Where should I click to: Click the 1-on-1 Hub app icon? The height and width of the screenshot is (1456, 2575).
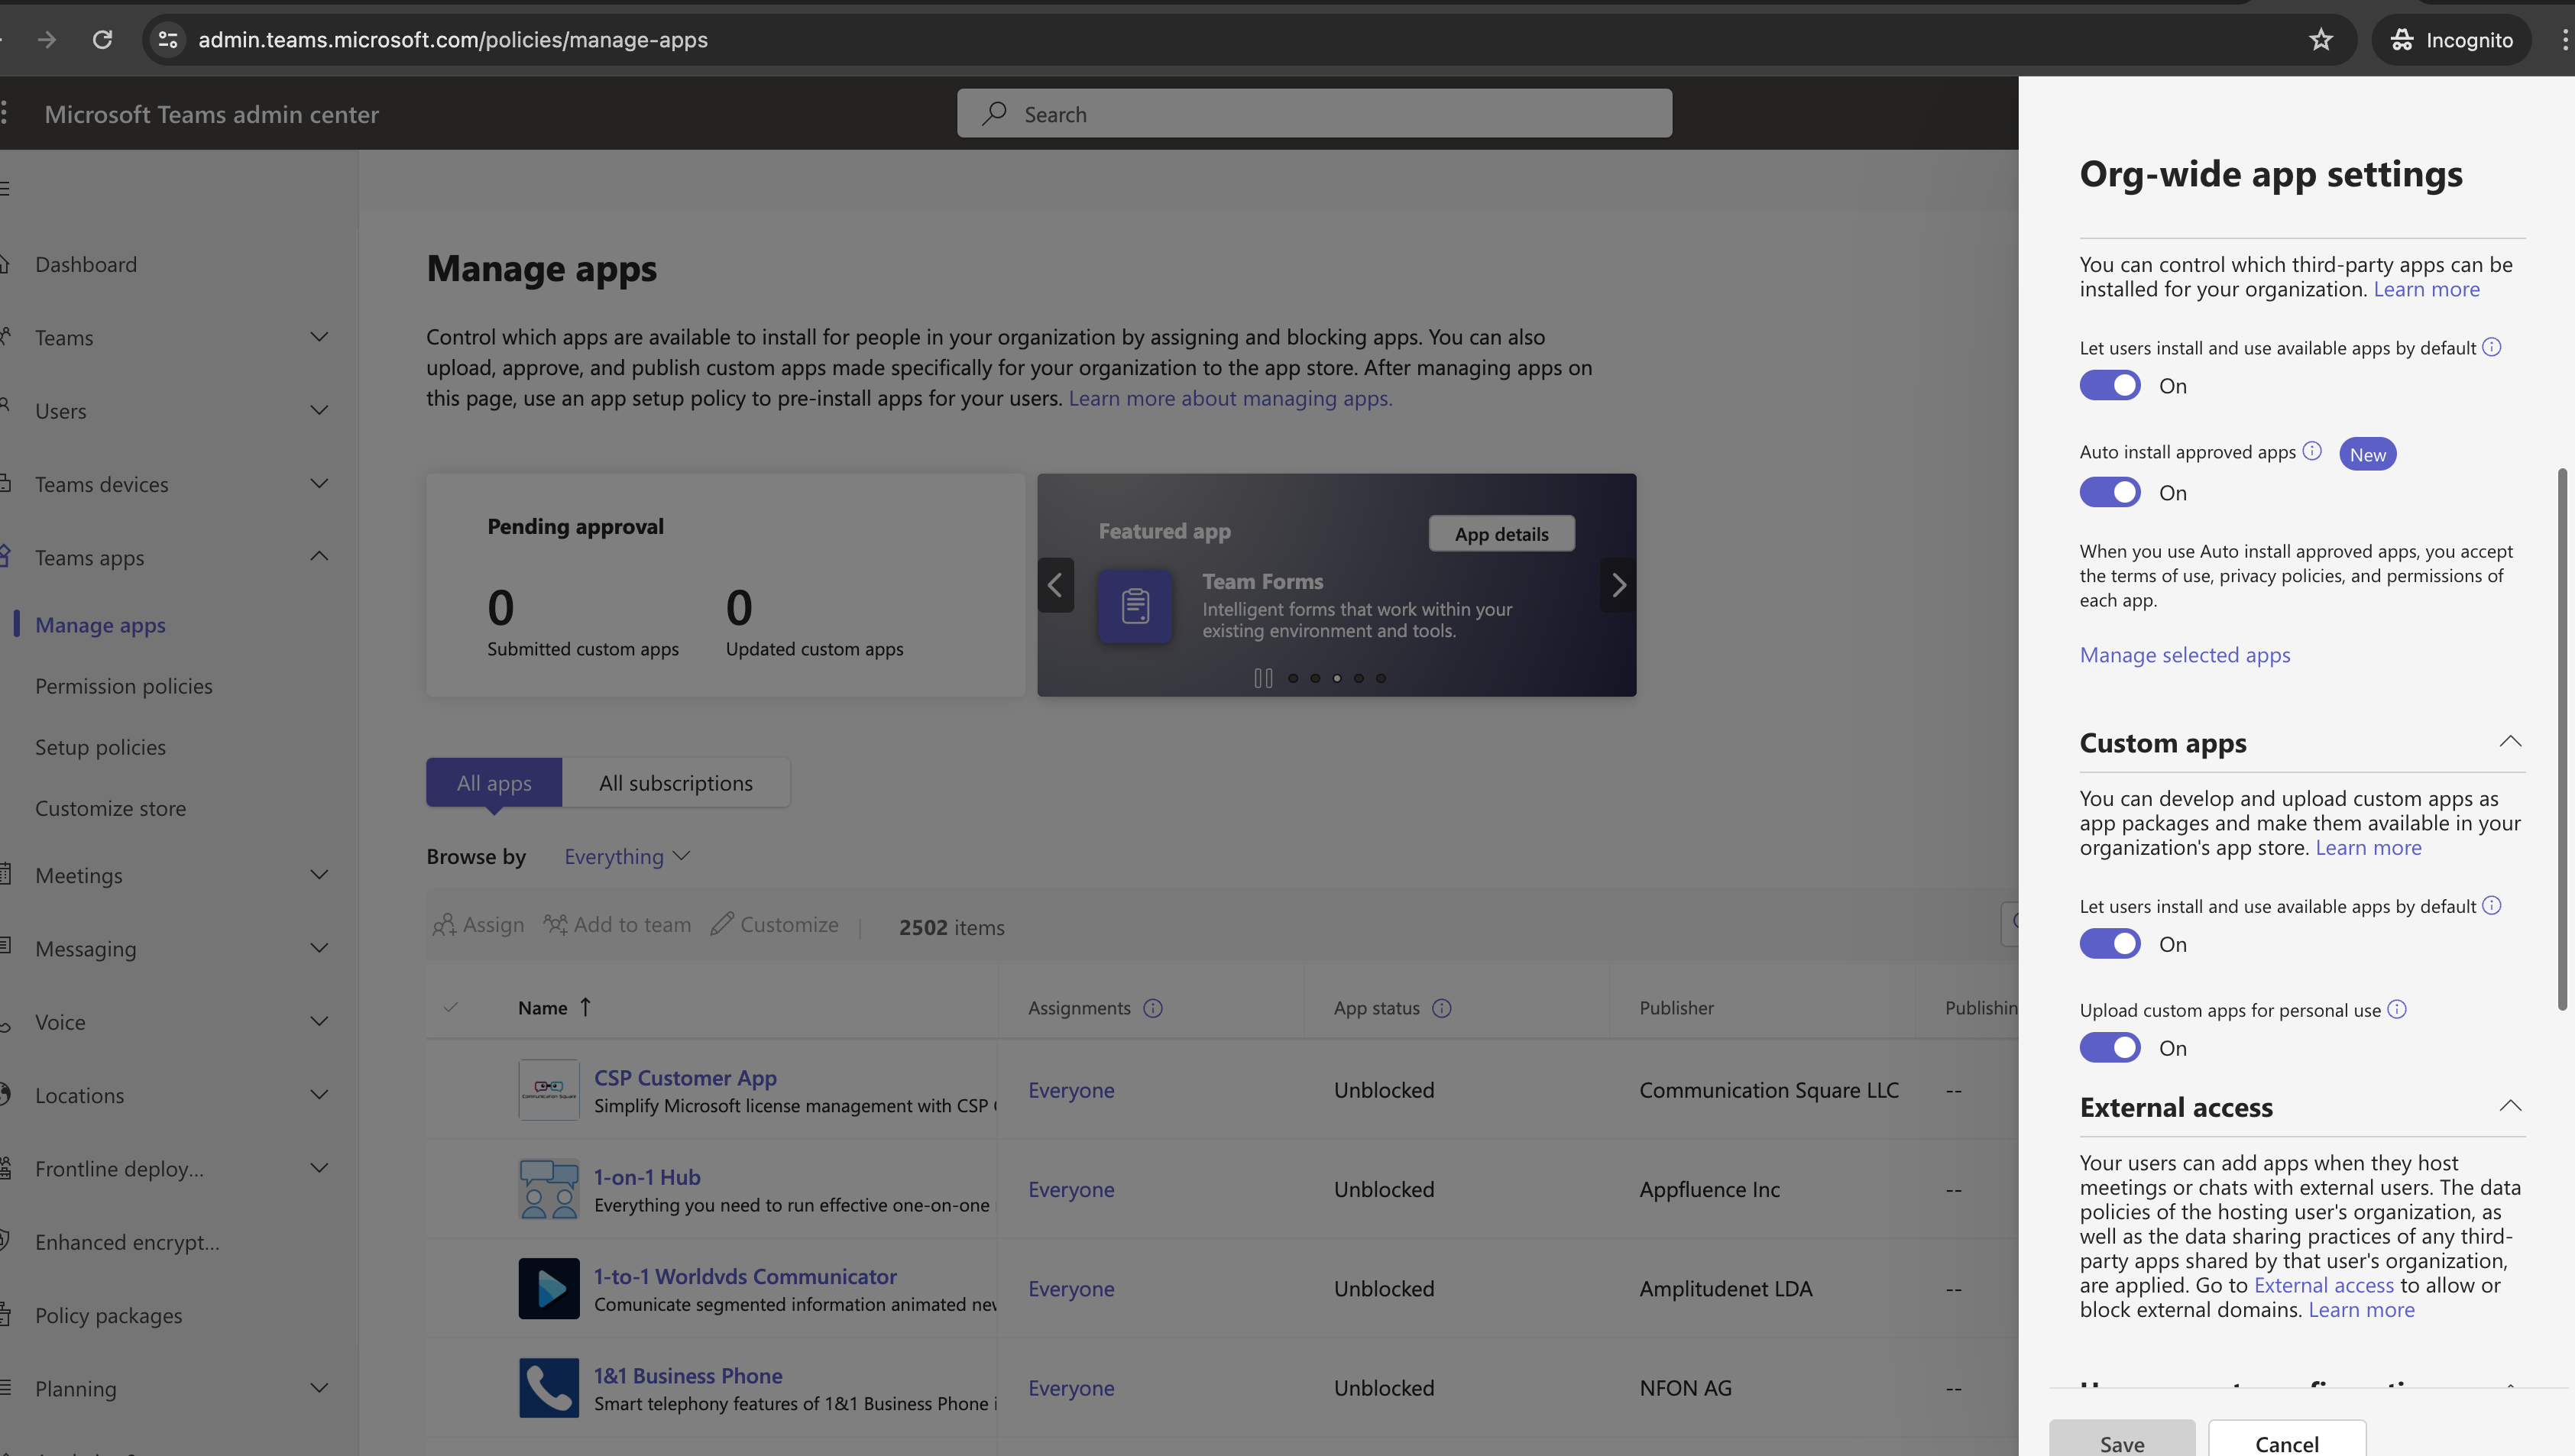(549, 1187)
